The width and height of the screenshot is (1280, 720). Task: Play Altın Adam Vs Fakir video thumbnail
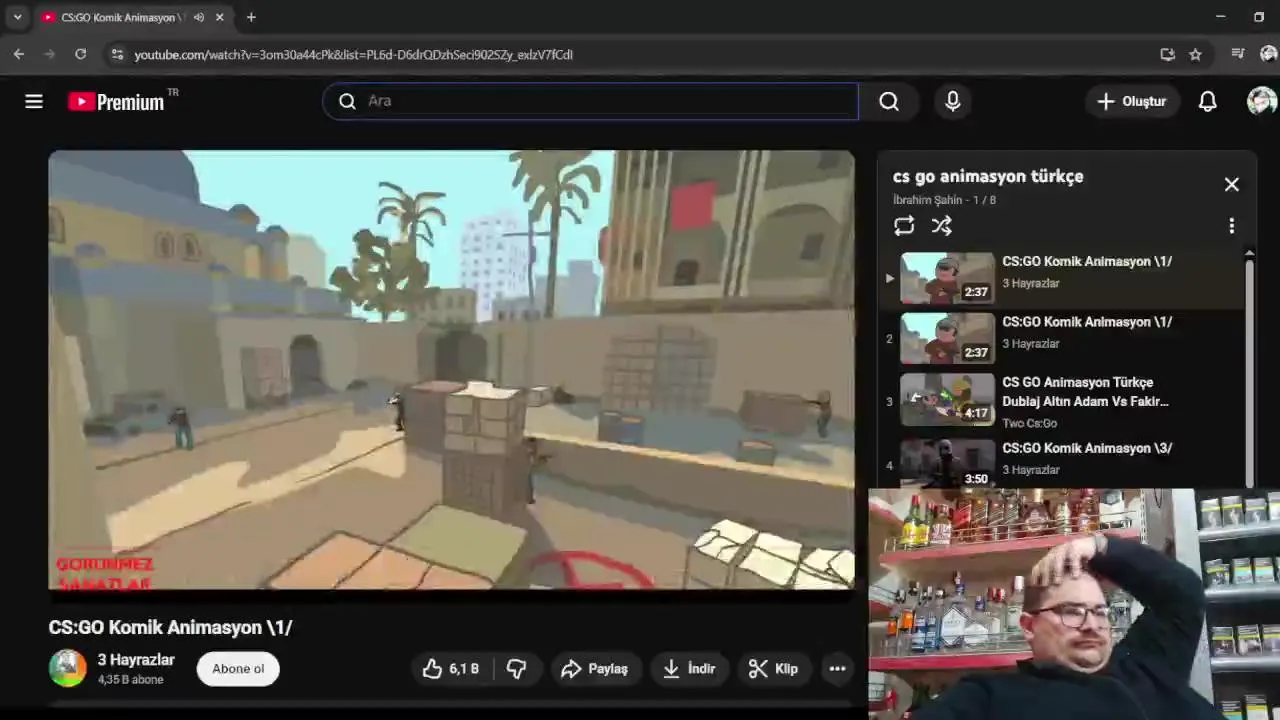point(947,399)
